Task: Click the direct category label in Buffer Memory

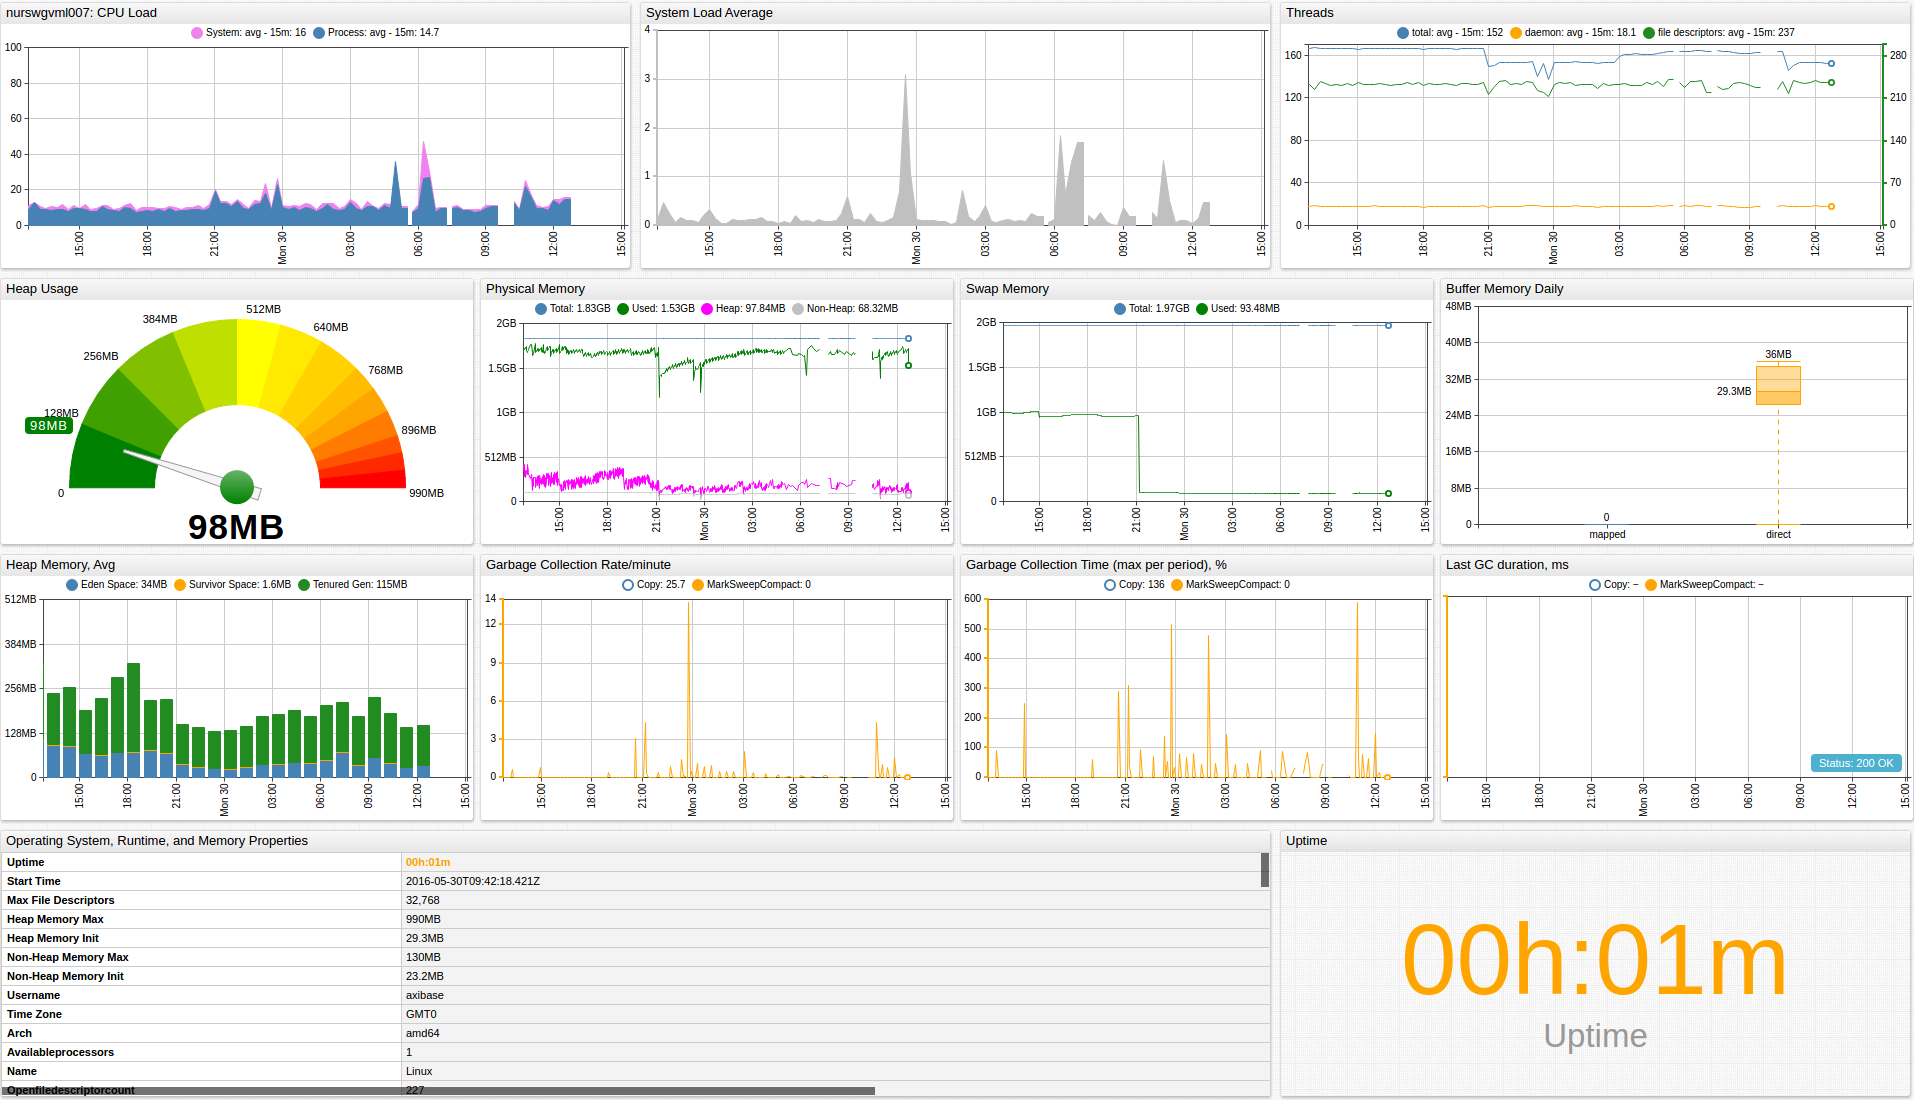Action: pos(1778,535)
